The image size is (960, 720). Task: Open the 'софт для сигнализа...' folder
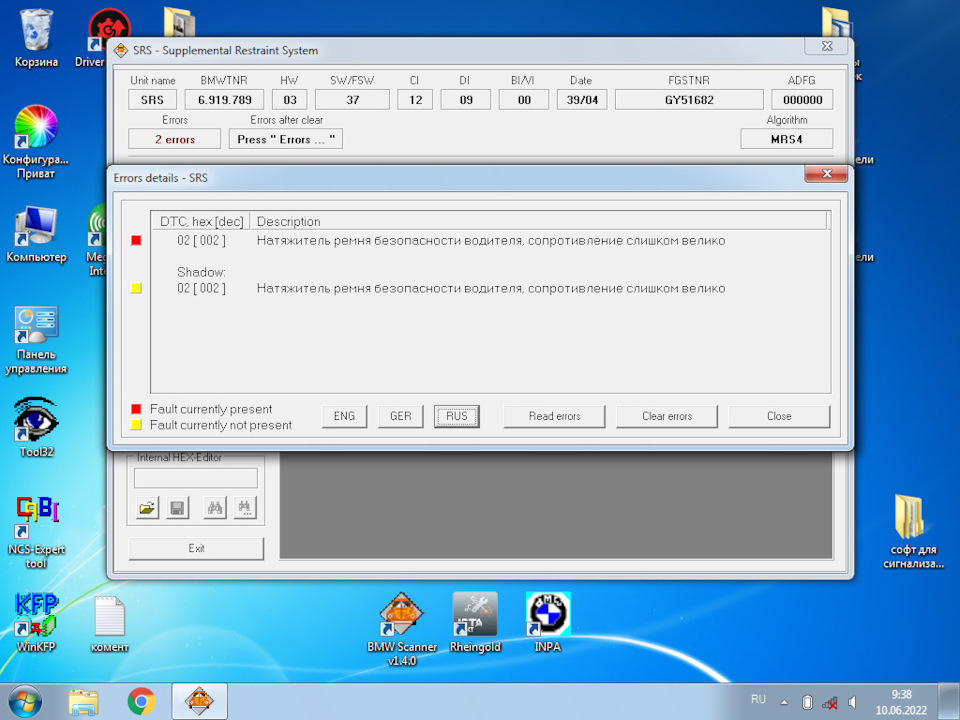click(913, 530)
